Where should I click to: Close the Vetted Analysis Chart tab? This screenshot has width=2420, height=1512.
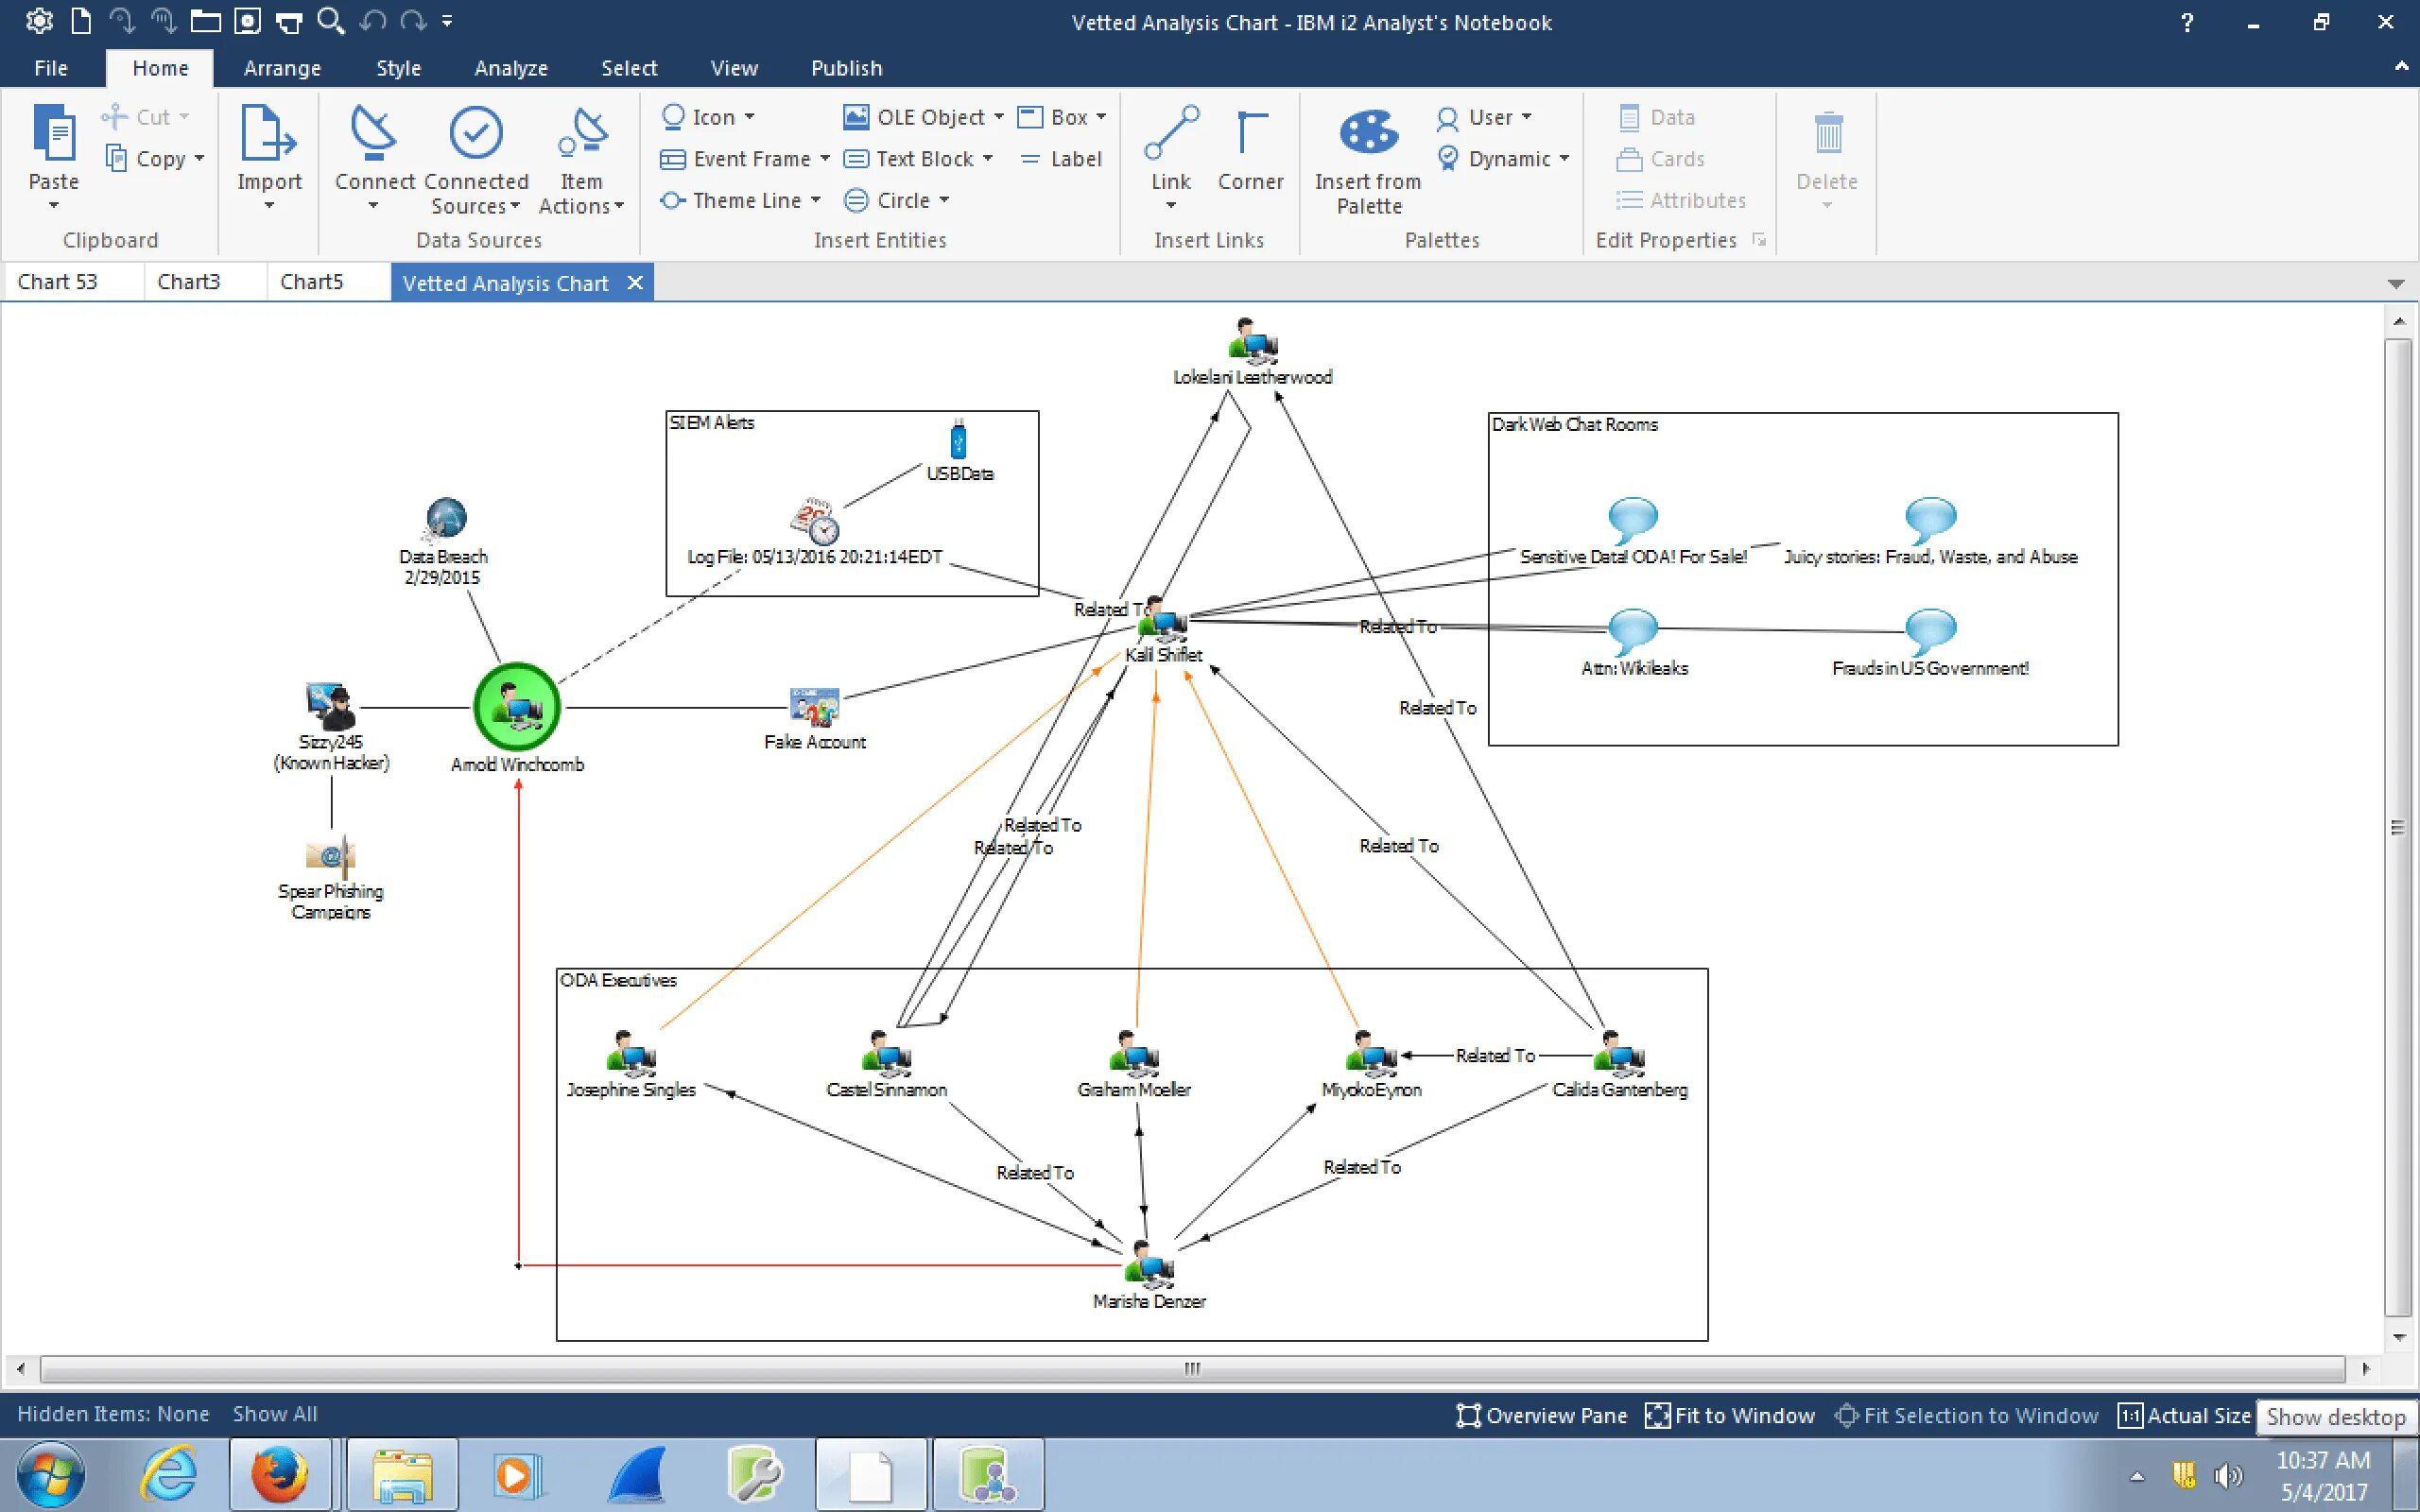click(x=635, y=283)
